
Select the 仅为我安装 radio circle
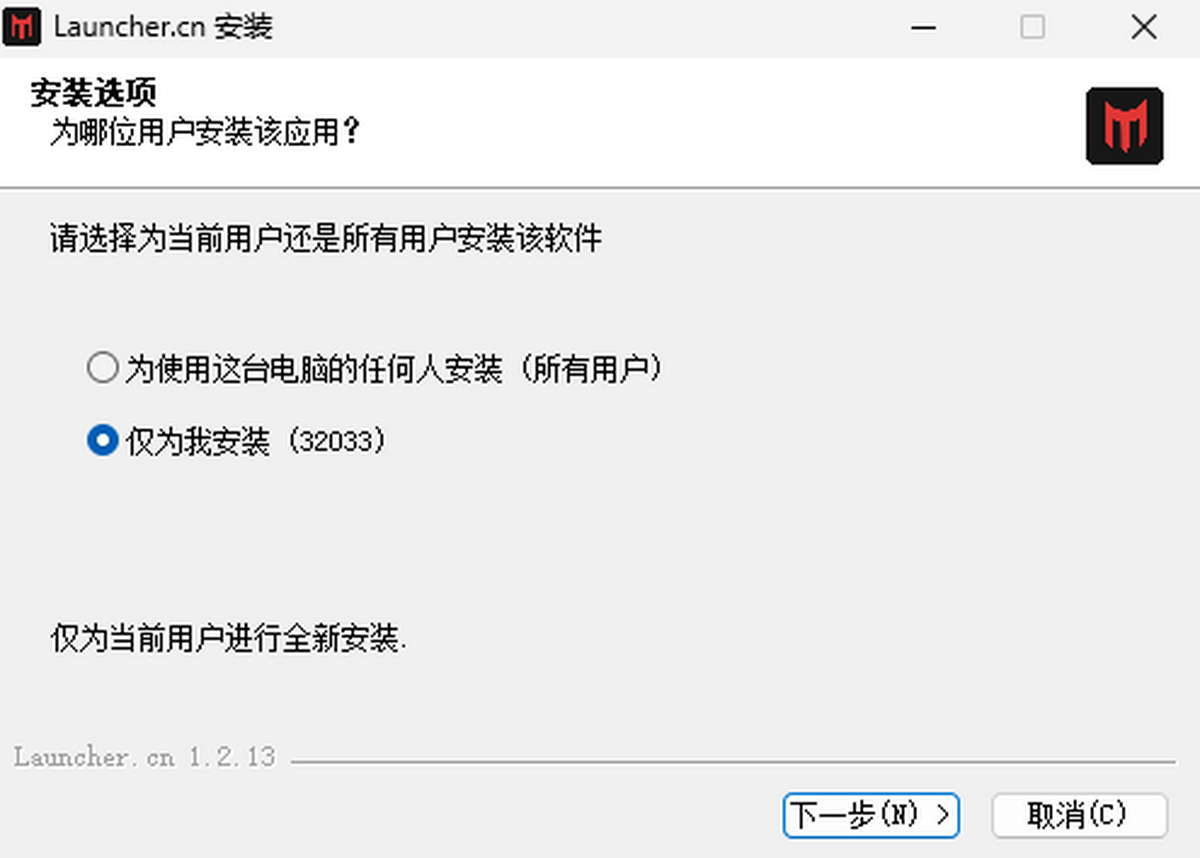pos(102,440)
